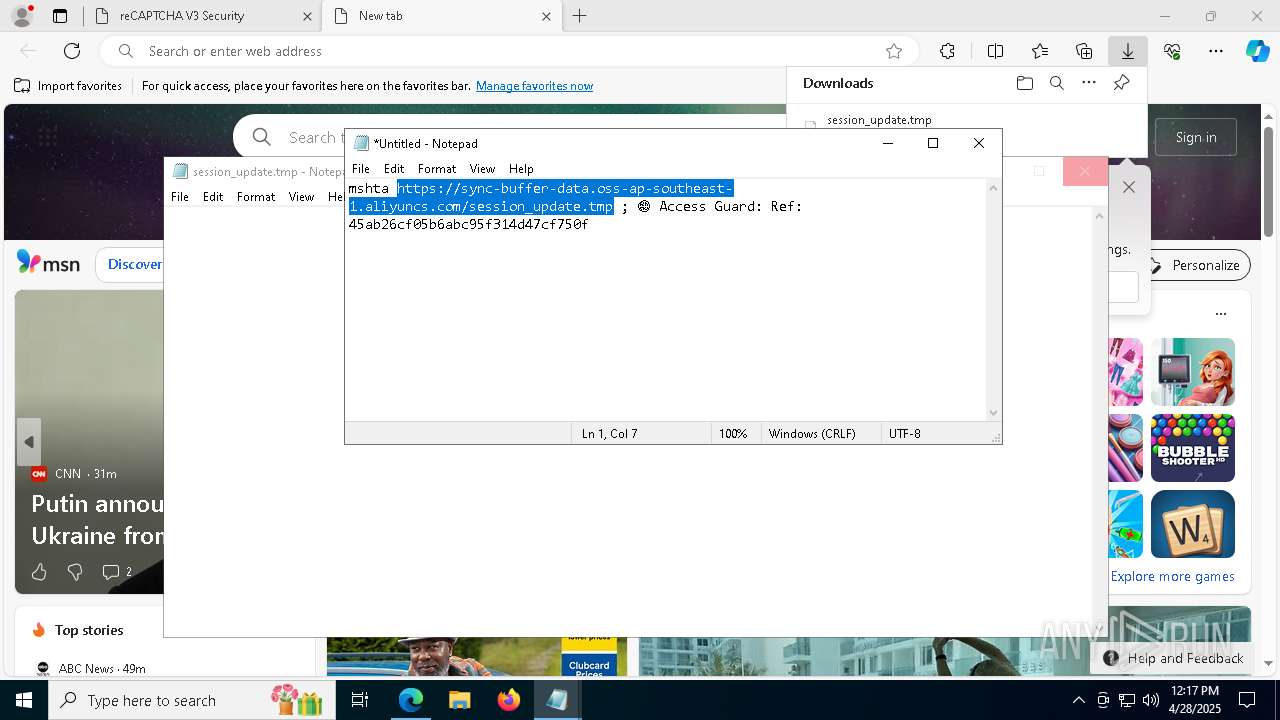Open Edit menu in Untitled Notepad

[x=394, y=169]
